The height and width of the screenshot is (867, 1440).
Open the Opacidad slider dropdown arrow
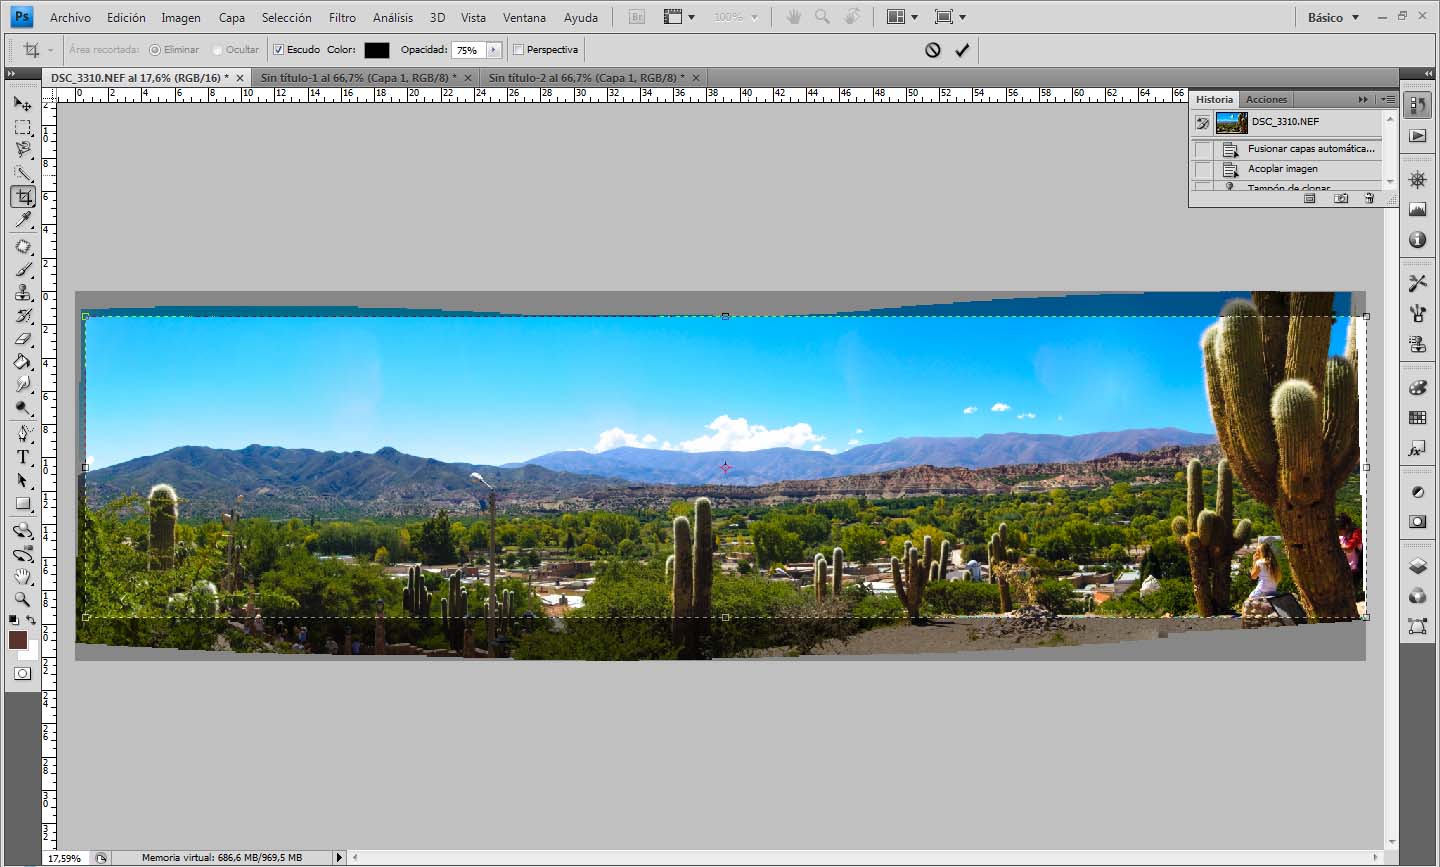click(x=493, y=50)
